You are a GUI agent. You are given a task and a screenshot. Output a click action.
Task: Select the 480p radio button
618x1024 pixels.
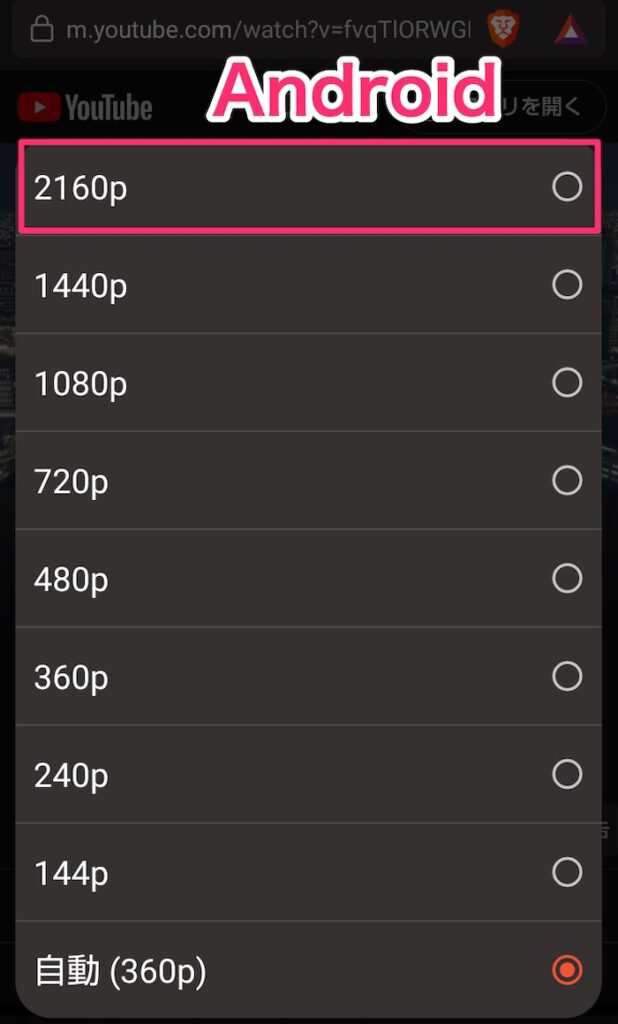[x=566, y=578]
